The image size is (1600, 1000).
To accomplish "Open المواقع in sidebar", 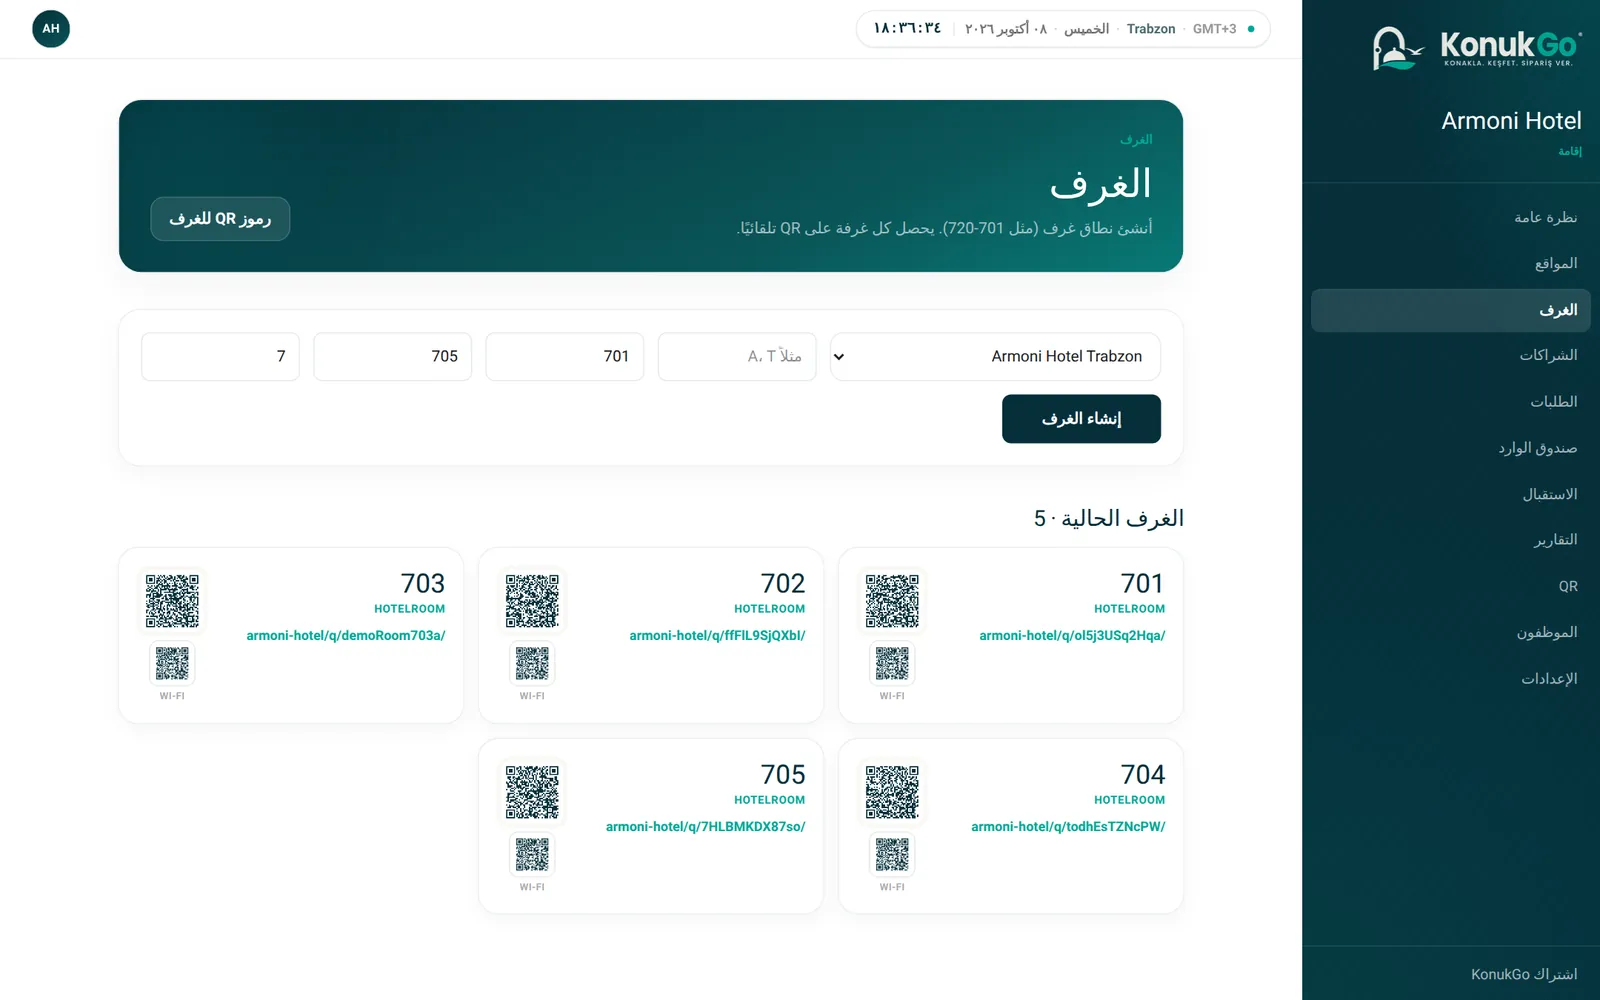I will (1451, 263).
